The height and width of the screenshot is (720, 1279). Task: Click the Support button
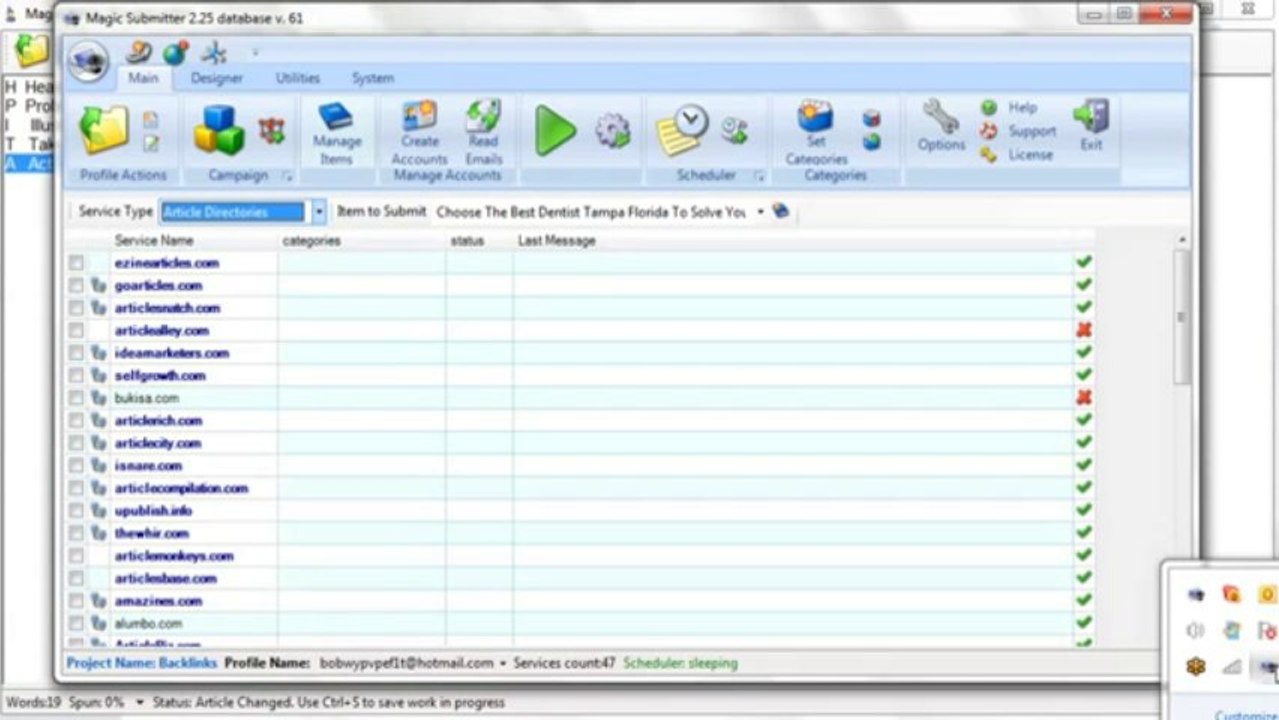tap(1018, 131)
